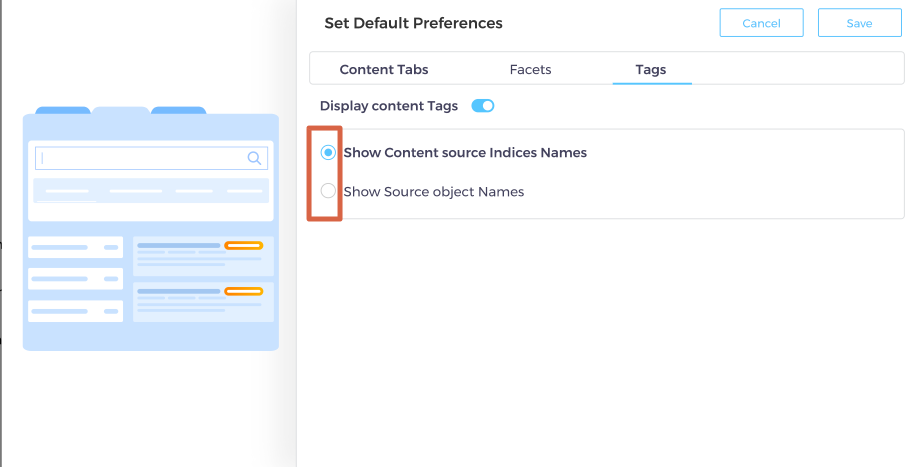Select the Show Source object Names radio button

[x=328, y=191]
